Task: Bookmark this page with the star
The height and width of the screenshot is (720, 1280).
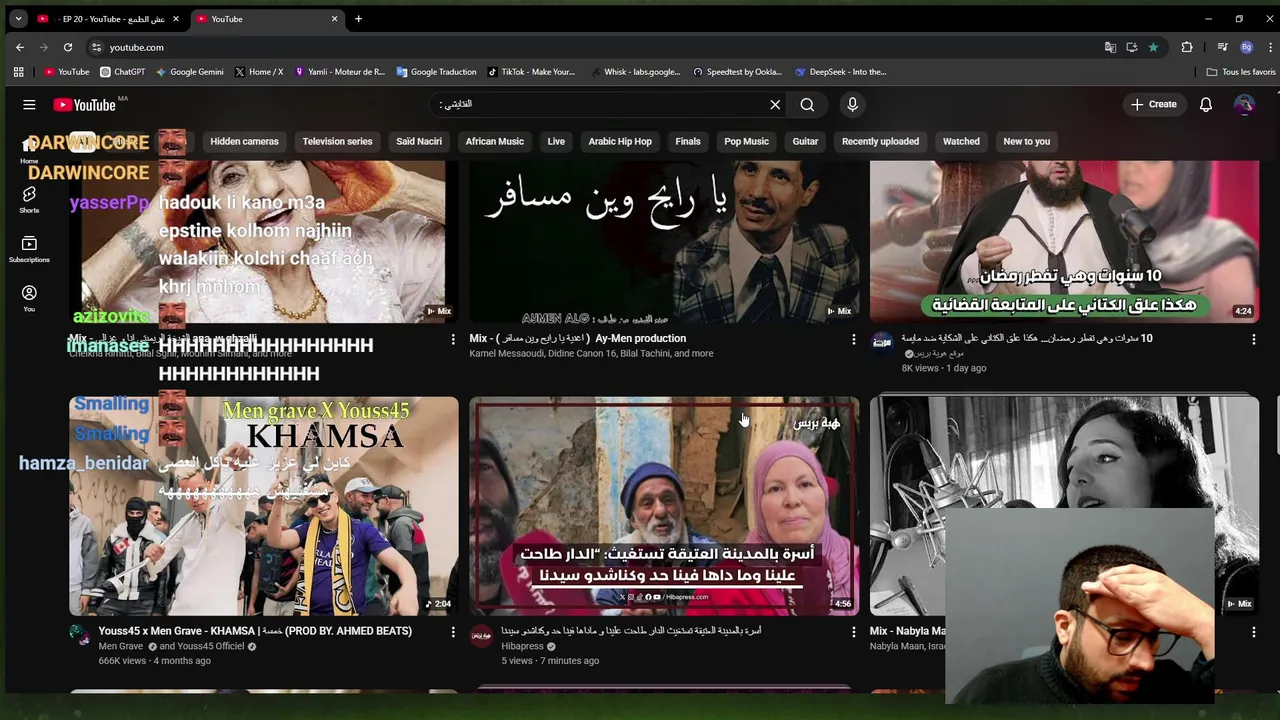Action: click(1153, 47)
